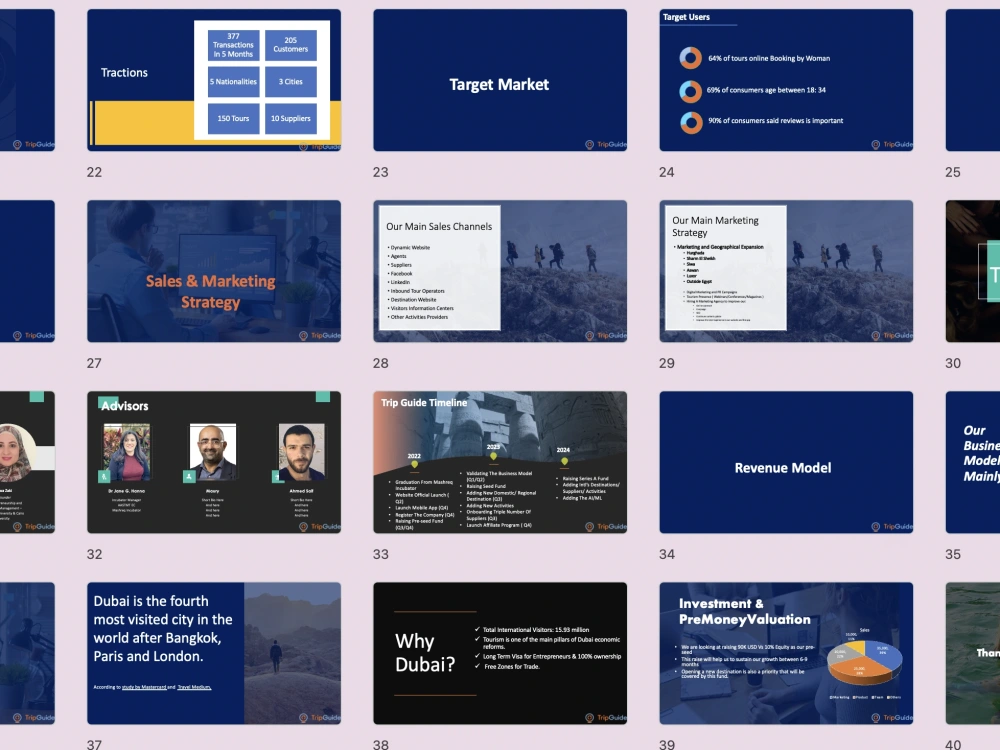Choose the Our Main Sales Channels slide
This screenshot has height=750, width=1000.
click(x=500, y=271)
